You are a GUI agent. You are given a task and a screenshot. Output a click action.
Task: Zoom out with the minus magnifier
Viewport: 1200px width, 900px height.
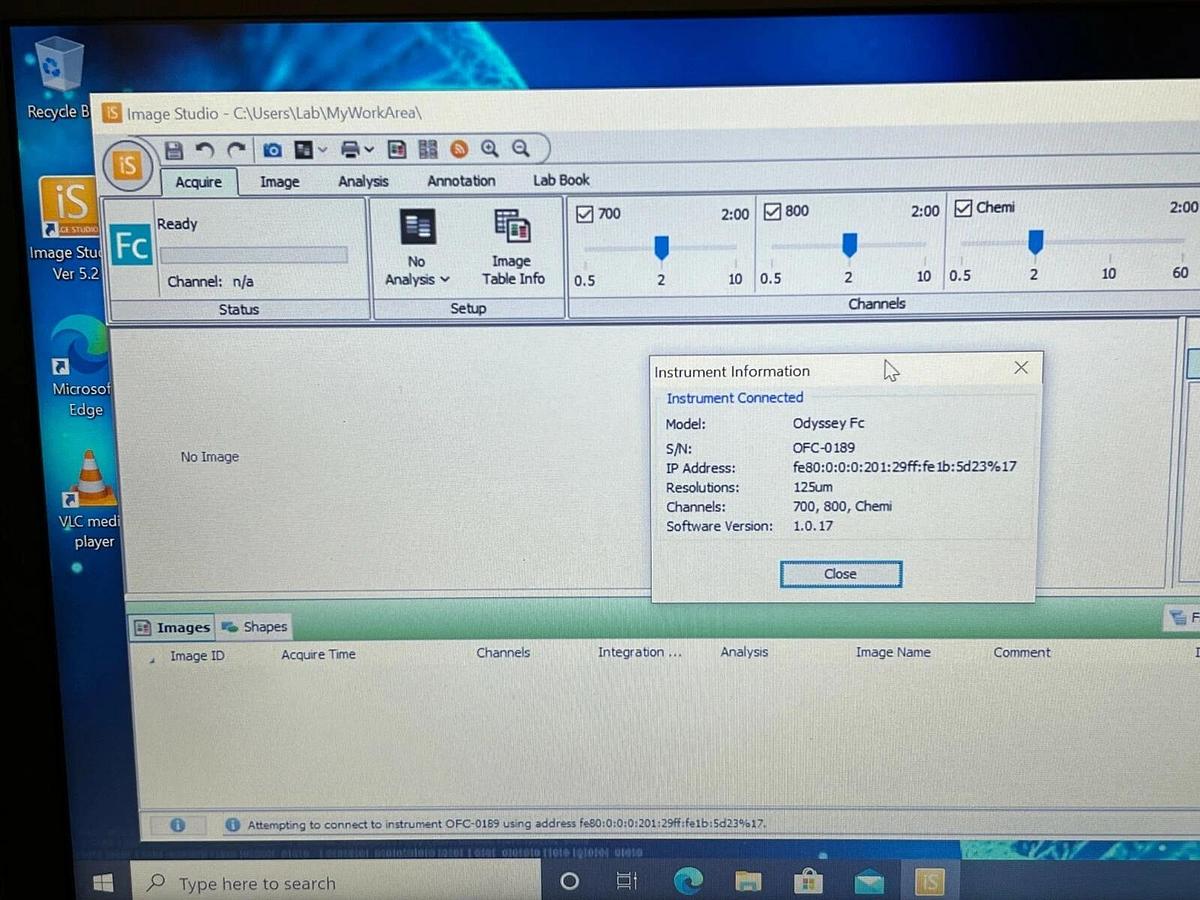click(x=521, y=149)
